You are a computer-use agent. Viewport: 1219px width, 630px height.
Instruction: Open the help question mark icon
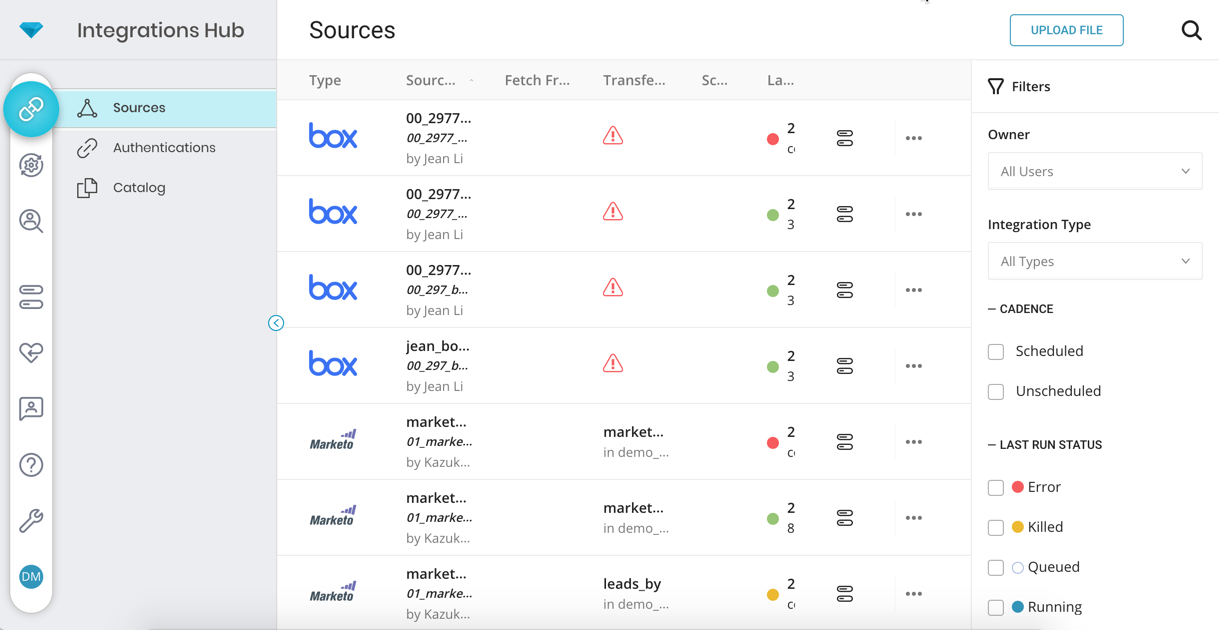(31, 465)
